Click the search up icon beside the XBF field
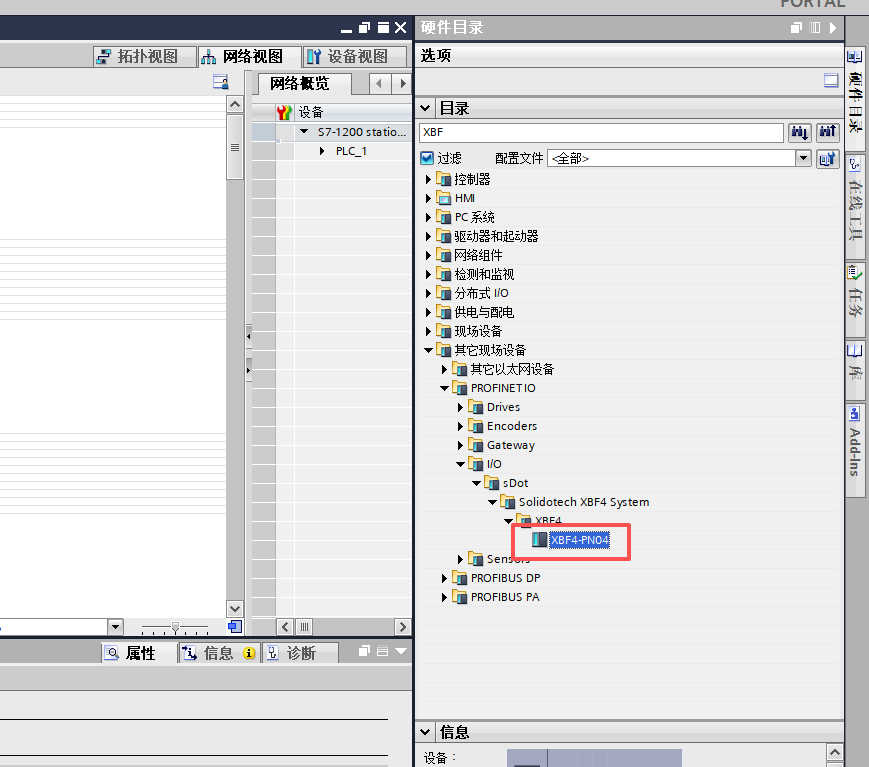This screenshot has height=767, width=869. 827,132
